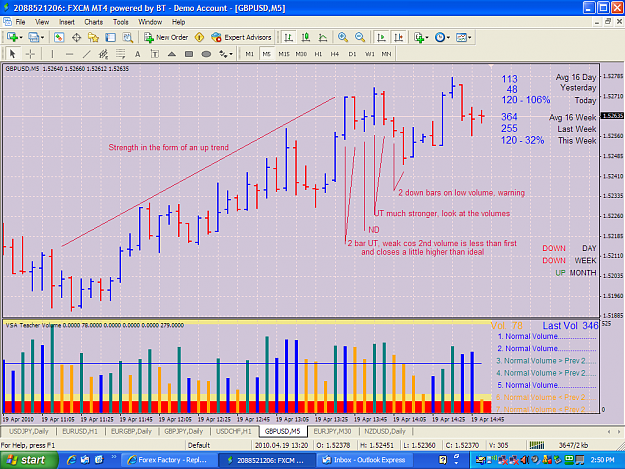This screenshot has height=469, width=625.
Task: Click the Periods clock icon
Action: click(x=440, y=37)
